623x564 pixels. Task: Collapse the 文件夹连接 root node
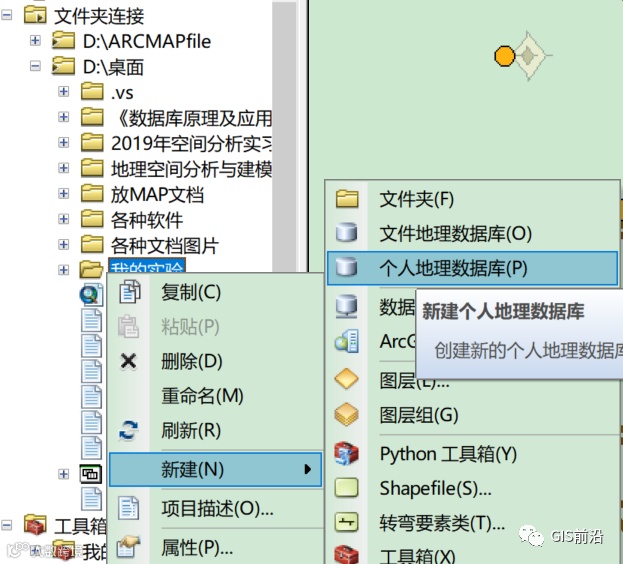click(7, 15)
